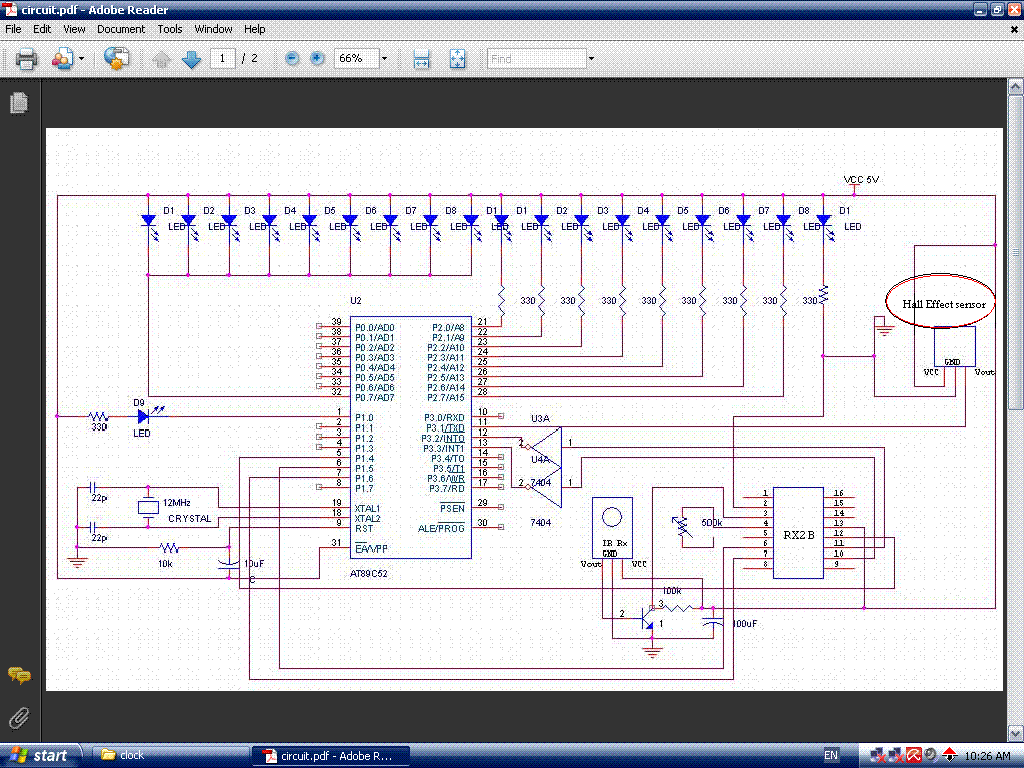Open the Edit menu
1024x768 pixels.
point(42,29)
